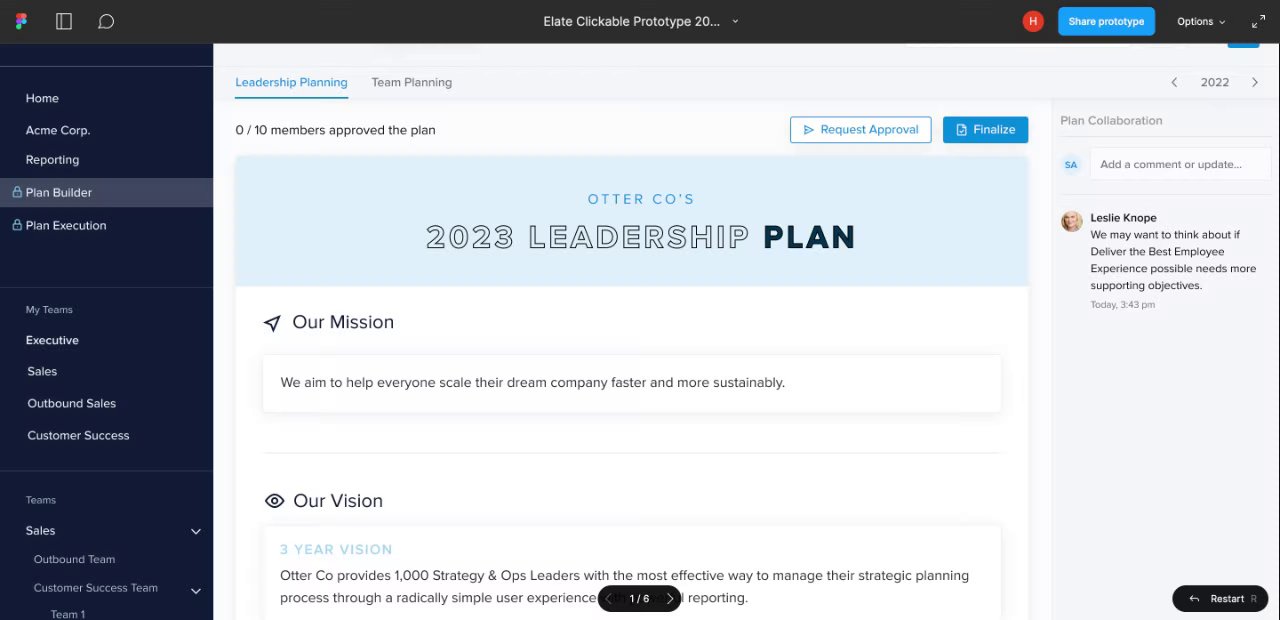Viewport: 1280px width, 620px height.
Task: Enter fullscreen with the expand arrows icon
Action: coord(1258,21)
